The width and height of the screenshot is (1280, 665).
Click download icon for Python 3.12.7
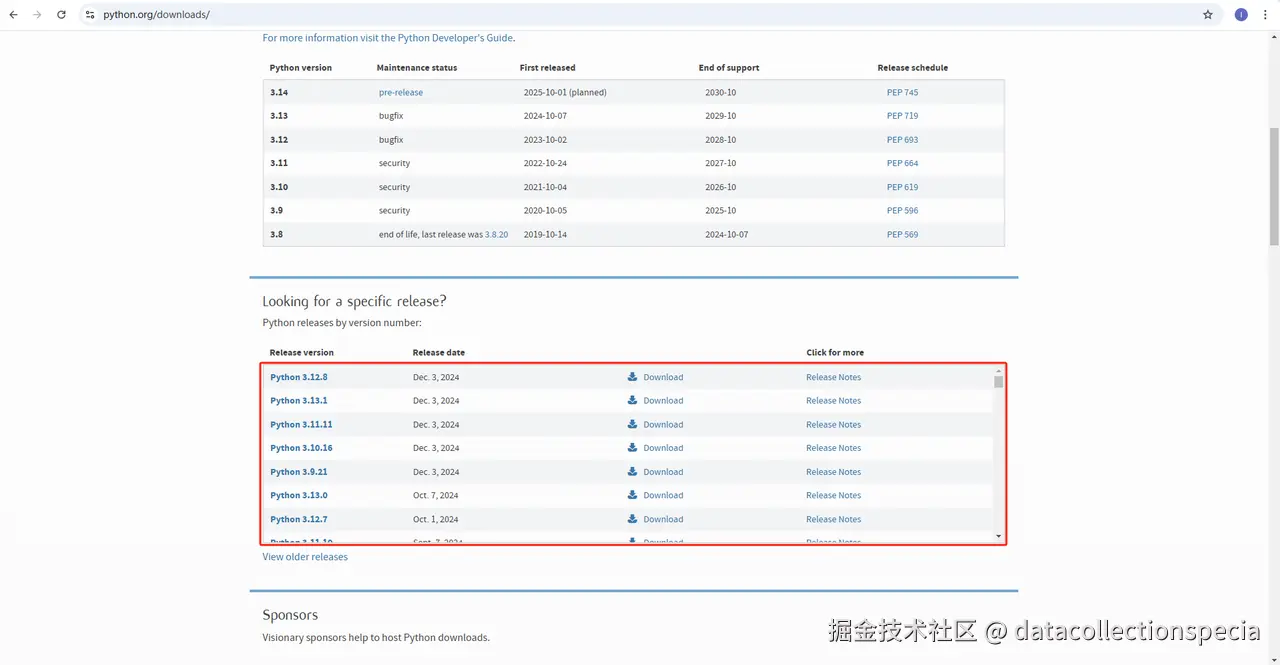pyautogui.click(x=632, y=519)
